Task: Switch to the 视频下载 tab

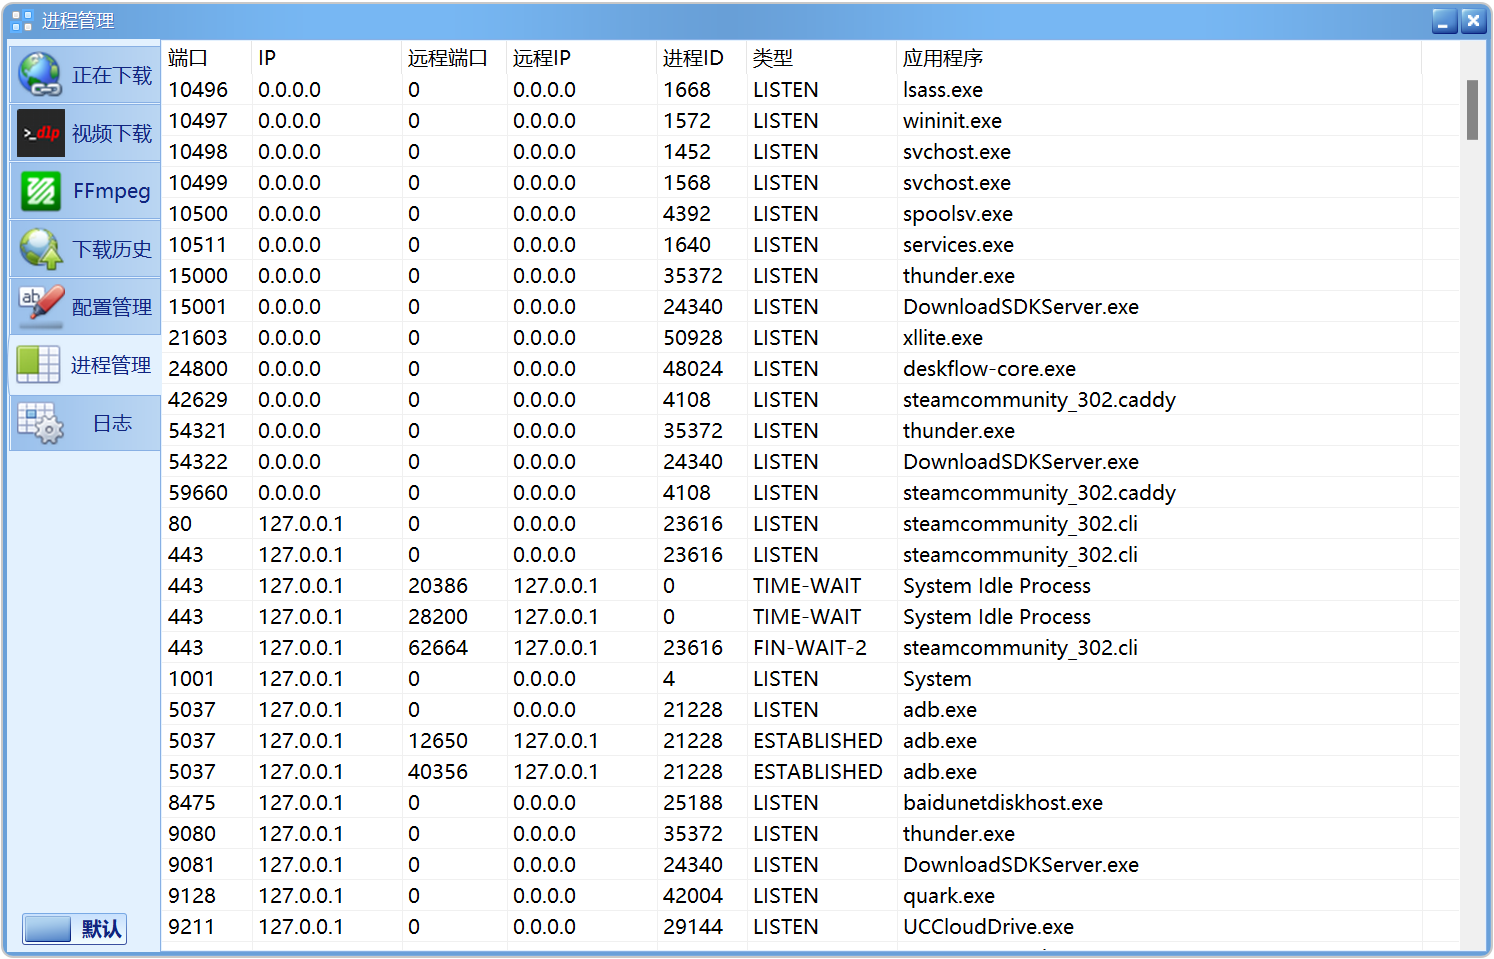Action: [x=85, y=133]
